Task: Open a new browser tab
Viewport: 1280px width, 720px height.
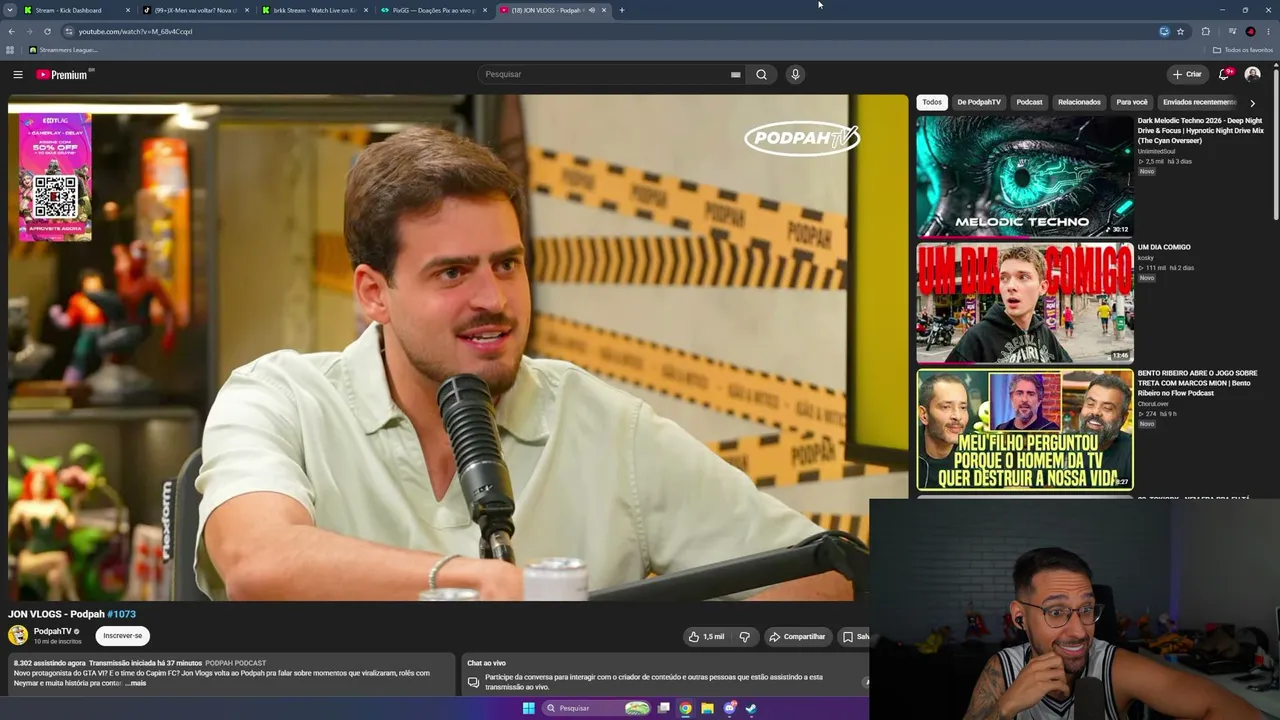Action: point(621,10)
